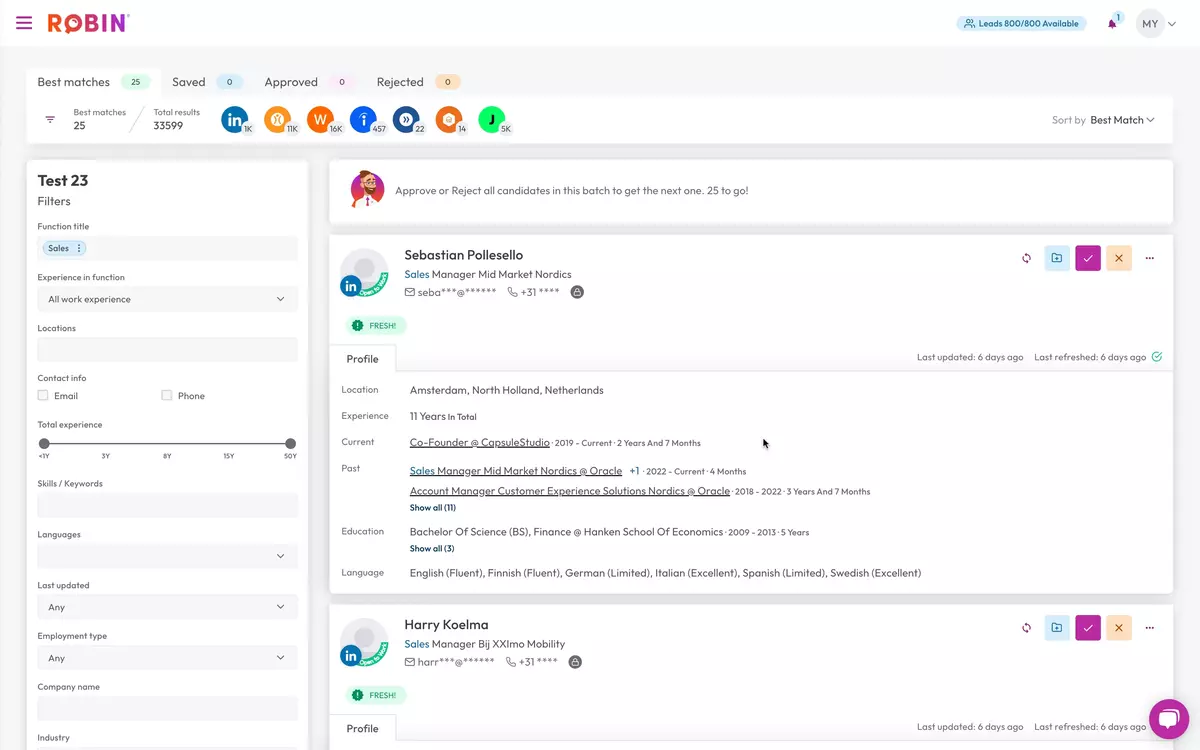Open the chat support widget
The image size is (1200, 750).
point(1168,718)
